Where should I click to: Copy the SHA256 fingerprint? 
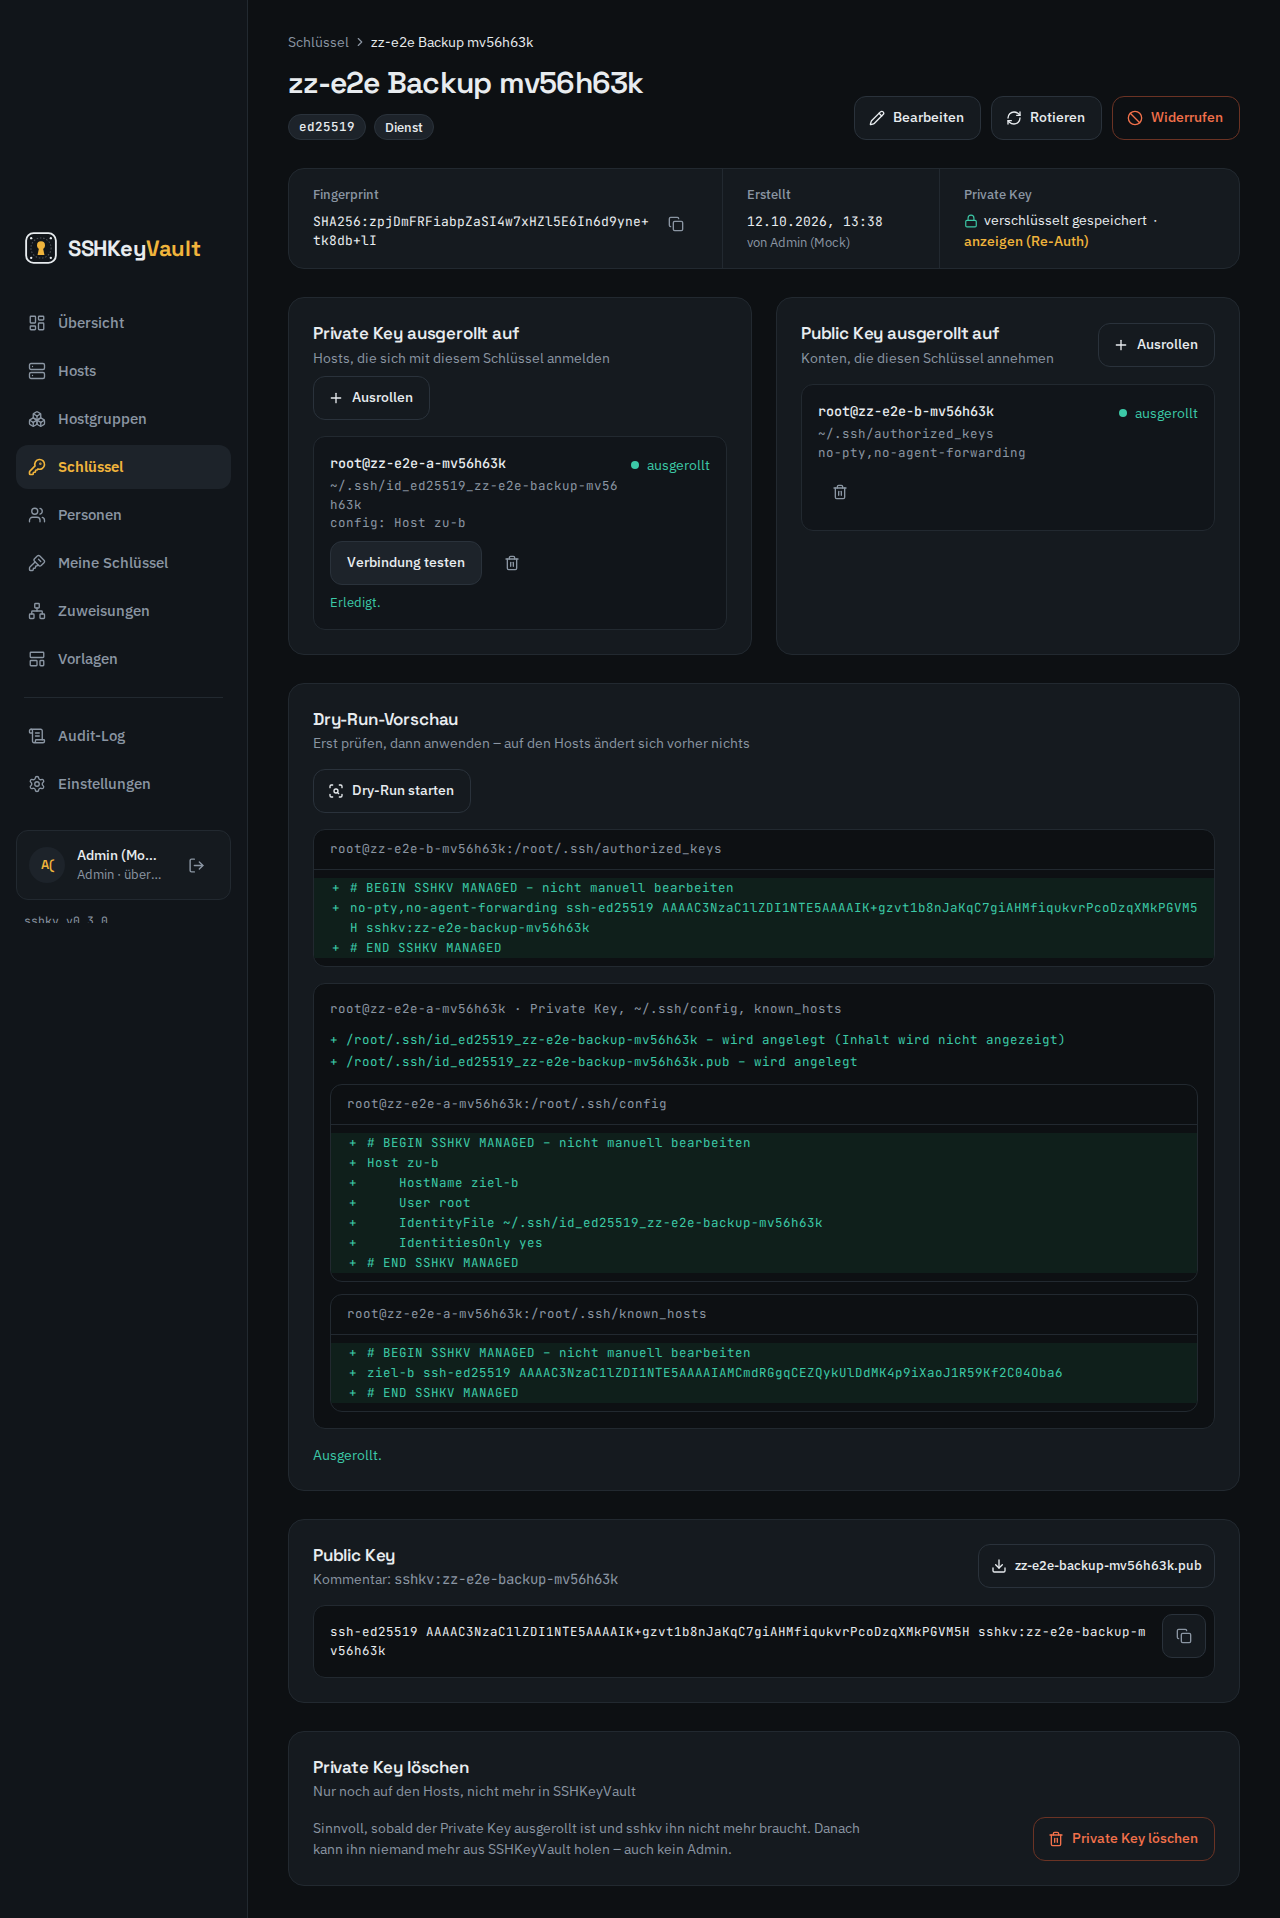click(x=676, y=224)
